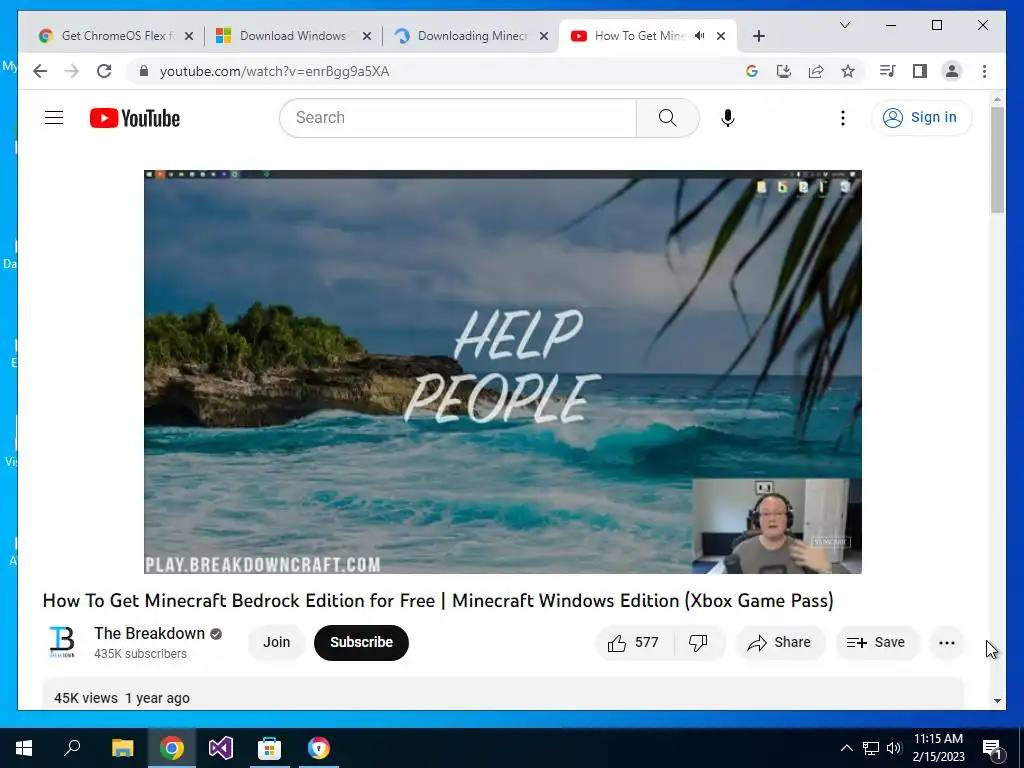Screen dimensions: 1024x768
Task: Mute the tab via speaker icon
Action: (x=699, y=36)
